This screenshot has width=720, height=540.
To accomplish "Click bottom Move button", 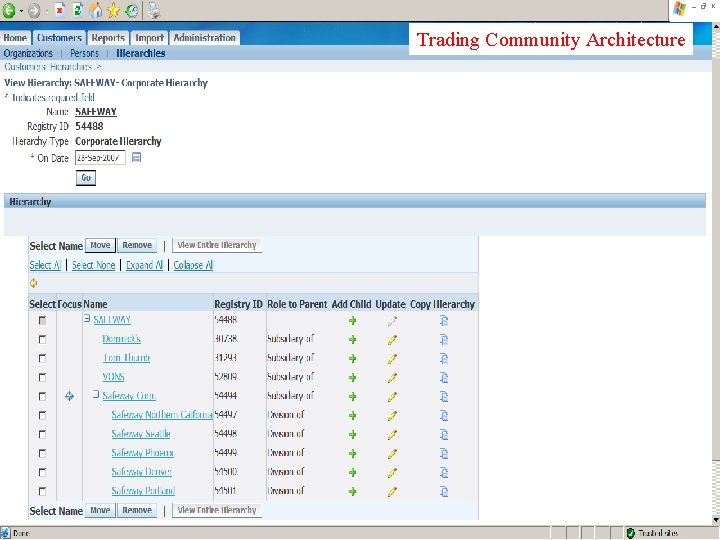I will 100,510.
